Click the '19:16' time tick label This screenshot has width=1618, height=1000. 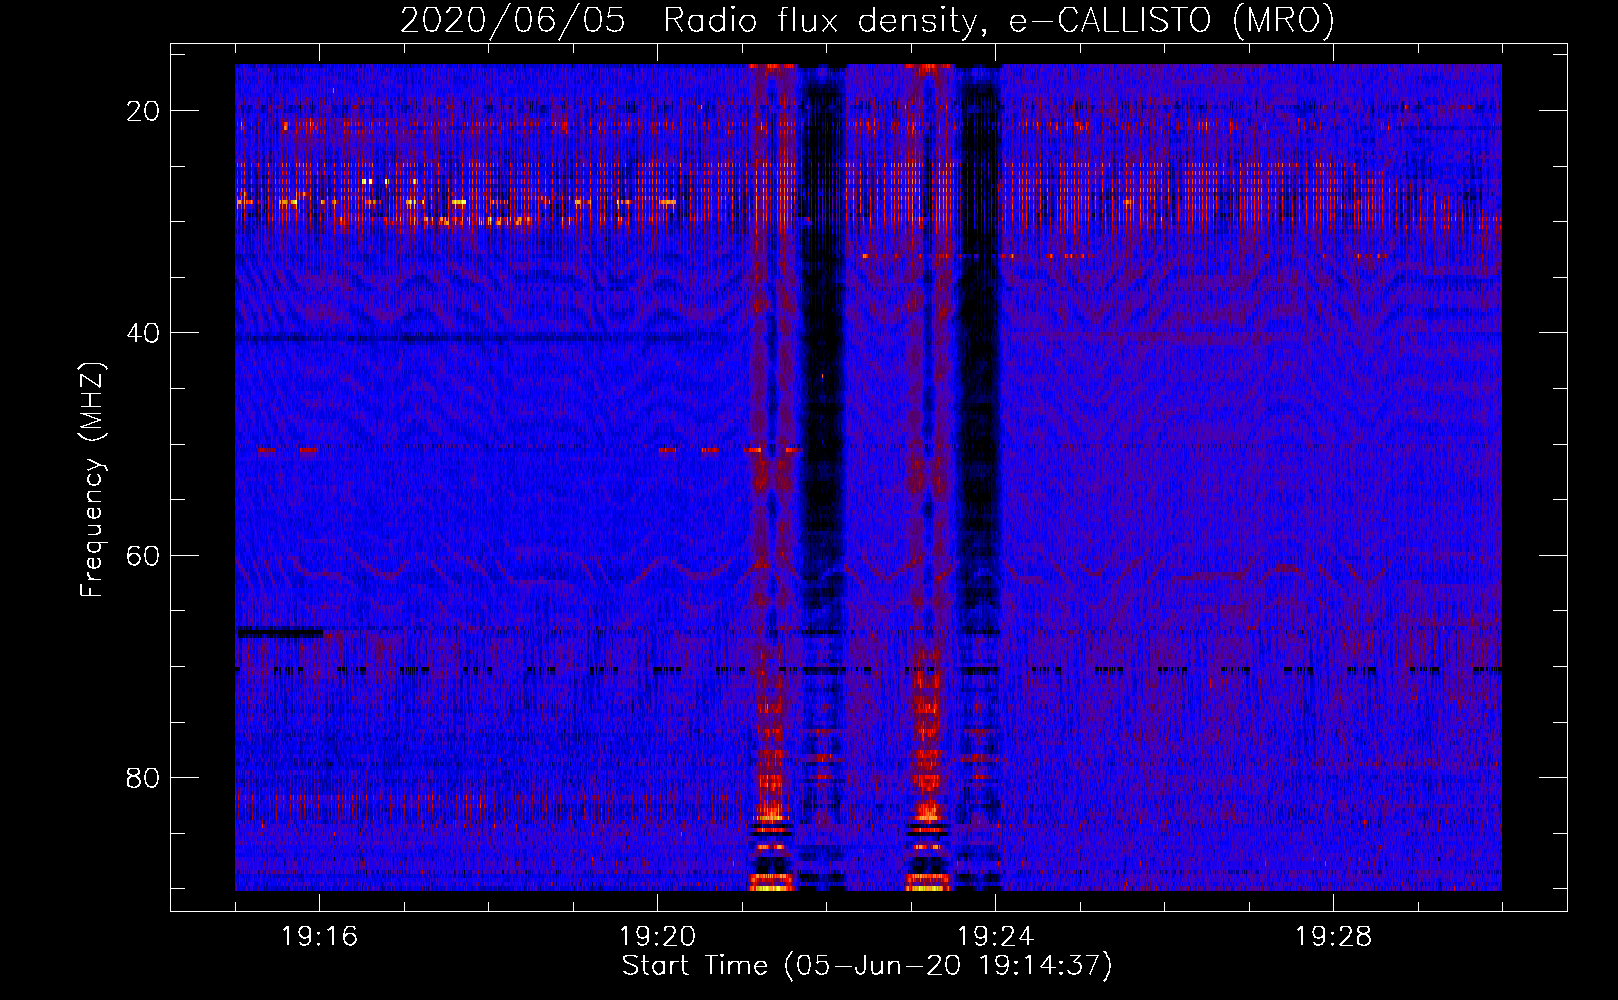(x=320, y=937)
